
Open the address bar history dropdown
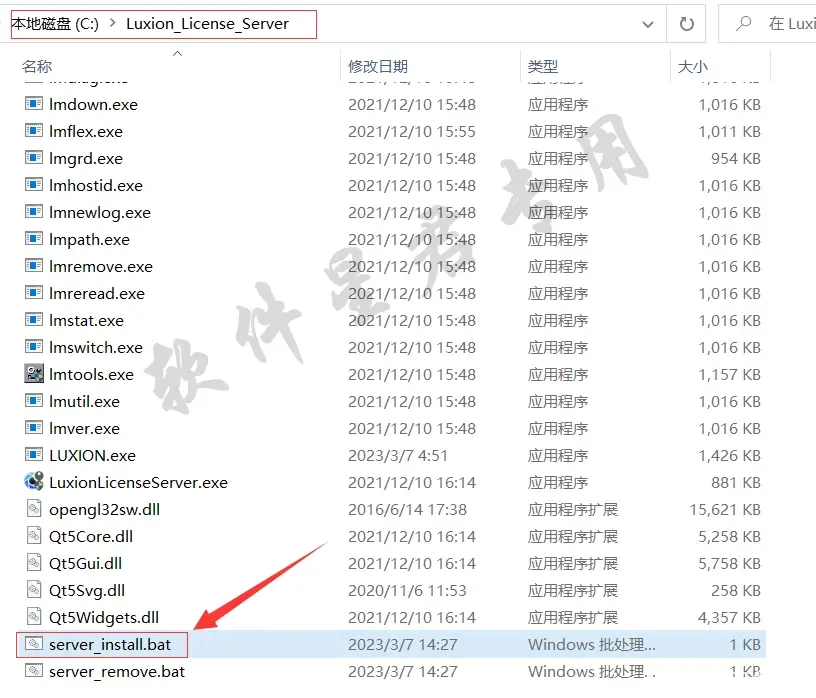[x=647, y=24]
